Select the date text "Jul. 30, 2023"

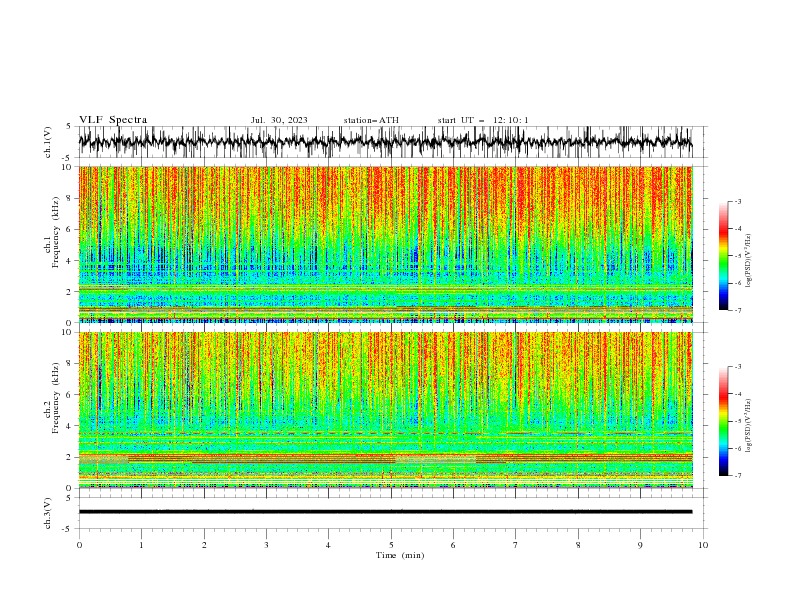[279, 120]
